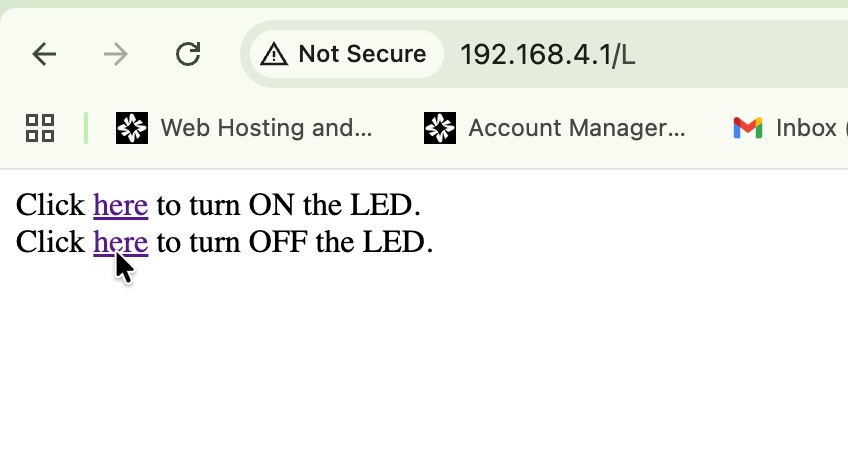This screenshot has width=848, height=452.
Task: Open the "Not Secure" site info label
Action: point(362,54)
